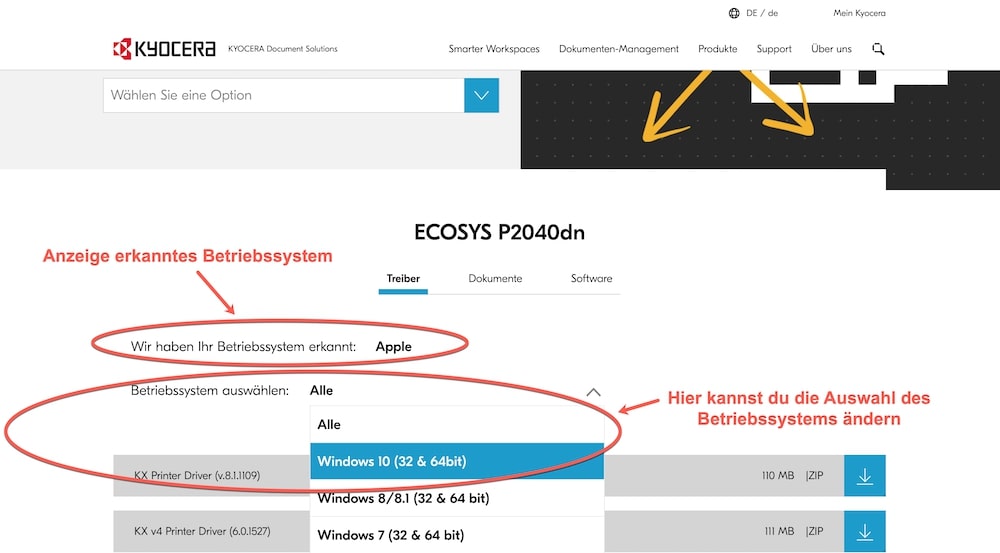Click the Kyocera logo

click(164, 48)
